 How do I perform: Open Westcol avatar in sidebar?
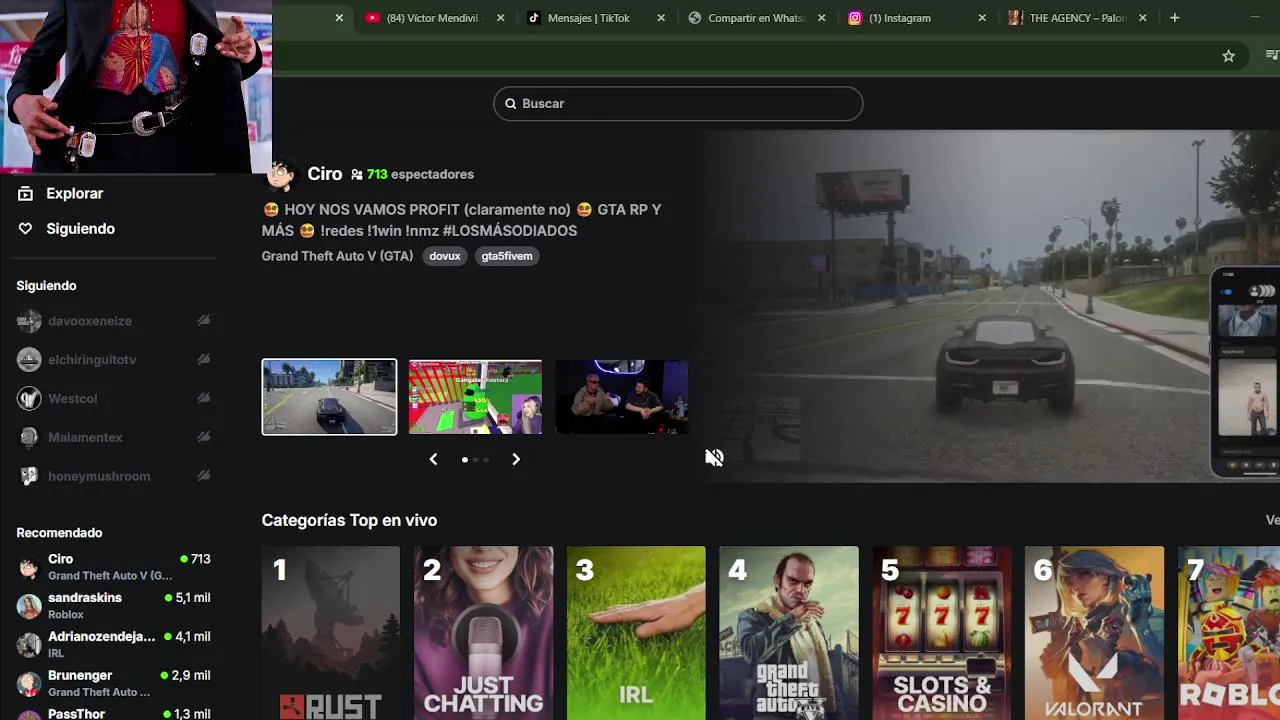pos(29,399)
